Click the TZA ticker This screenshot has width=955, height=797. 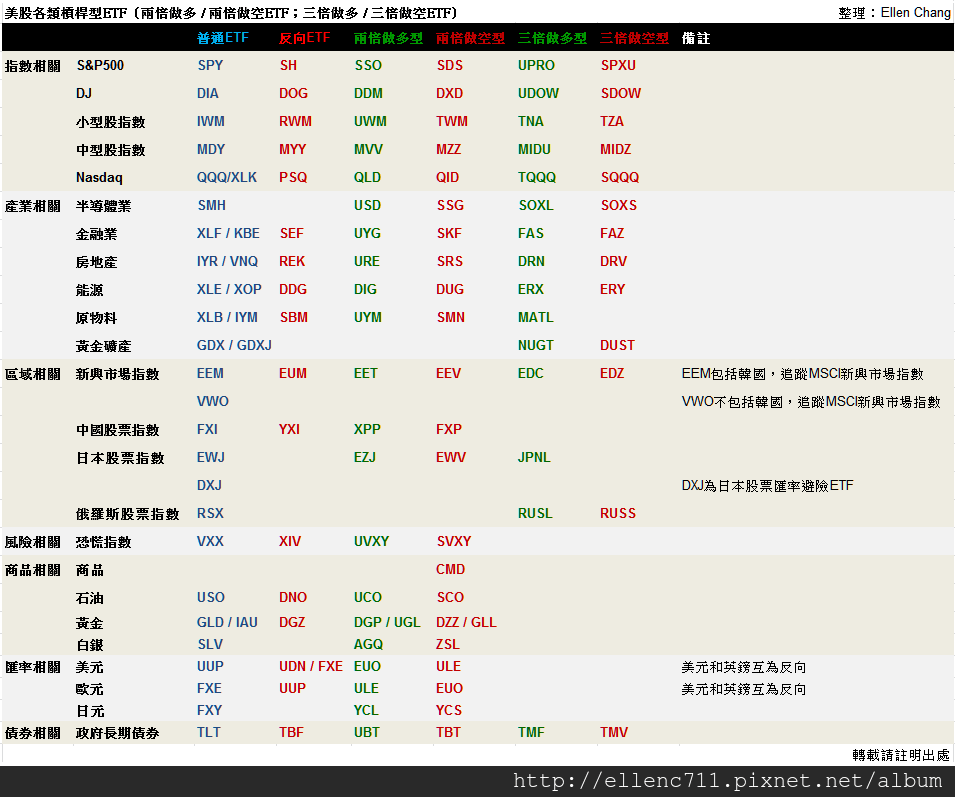pos(611,121)
